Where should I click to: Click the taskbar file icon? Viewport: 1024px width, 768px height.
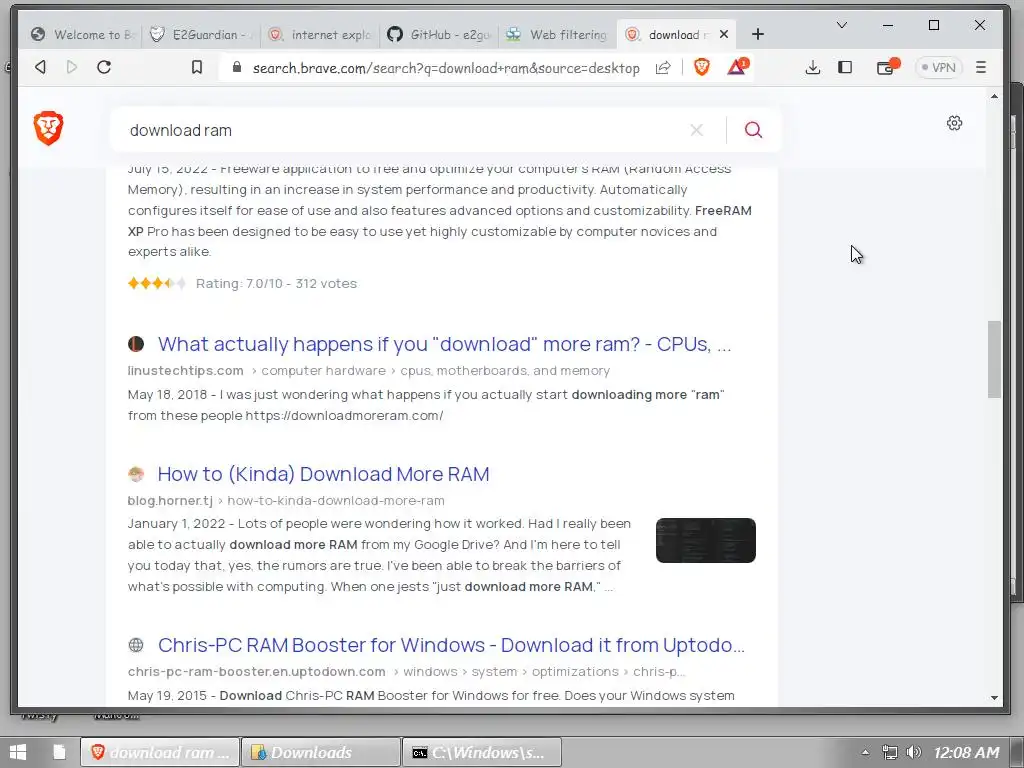(59, 752)
